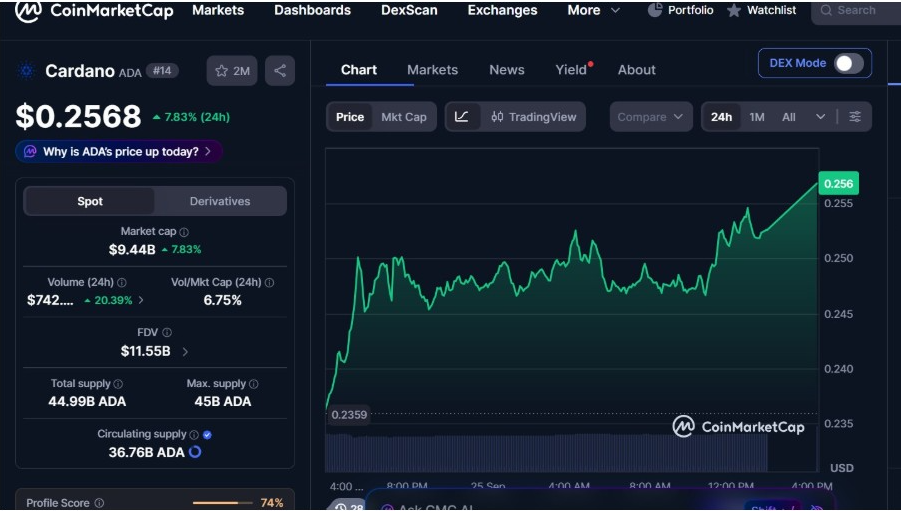Click the CoinMarketCap logo

coord(94,10)
